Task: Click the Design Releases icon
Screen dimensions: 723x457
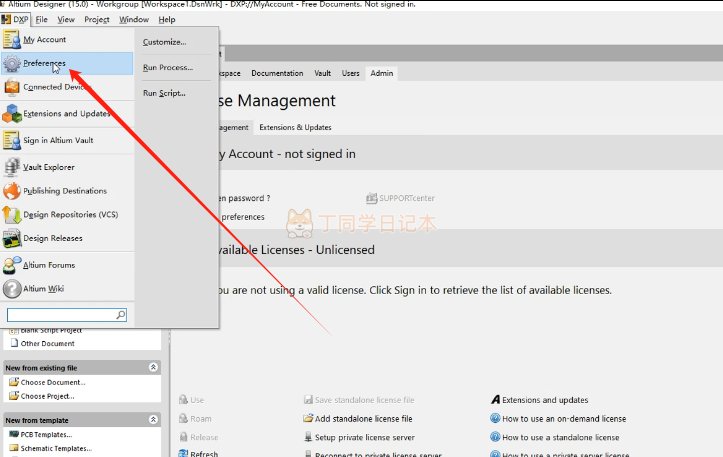Action: (12, 238)
